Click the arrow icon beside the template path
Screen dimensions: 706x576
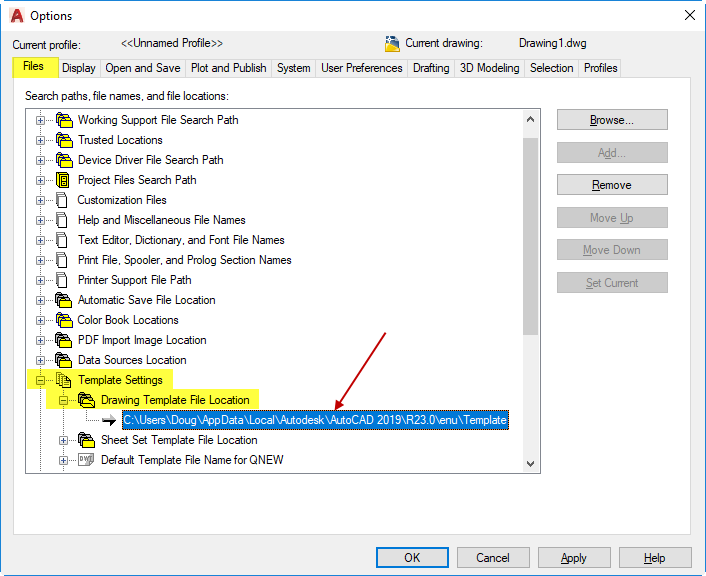109,421
